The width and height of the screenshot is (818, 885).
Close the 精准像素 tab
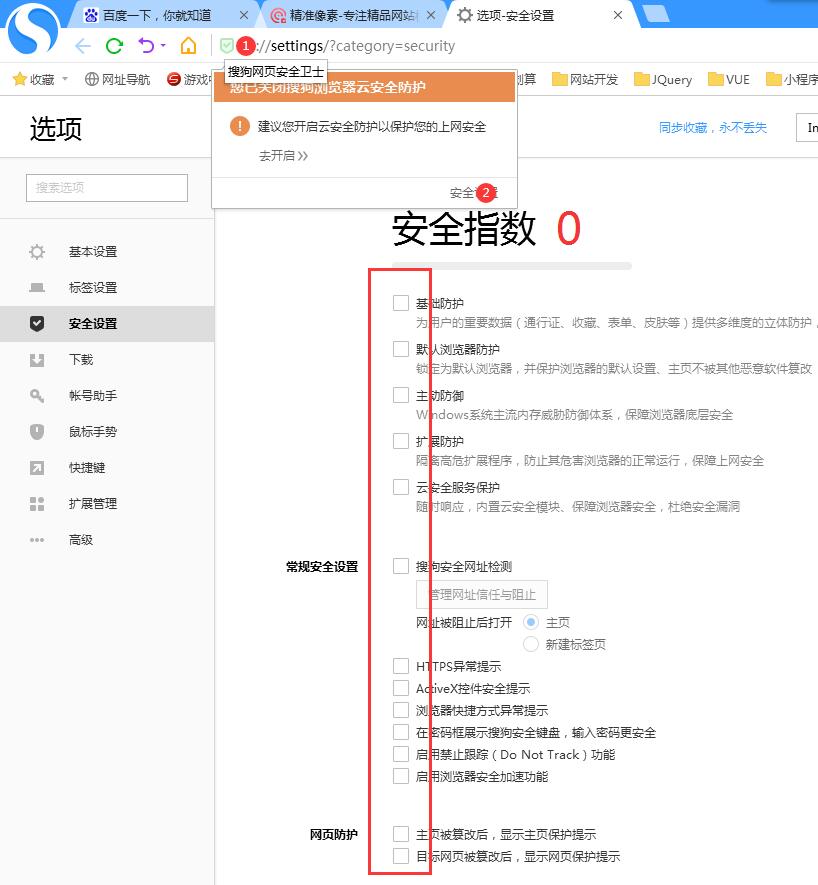point(431,15)
